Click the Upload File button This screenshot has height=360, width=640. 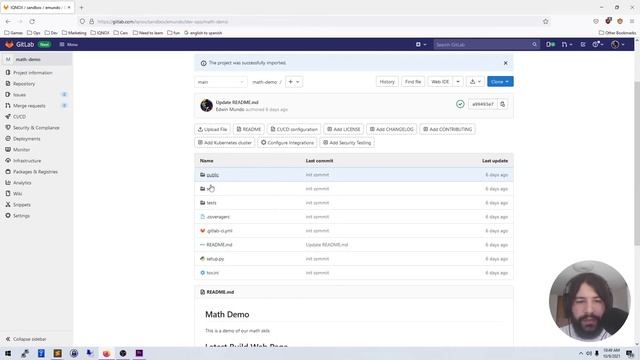click(x=213, y=129)
